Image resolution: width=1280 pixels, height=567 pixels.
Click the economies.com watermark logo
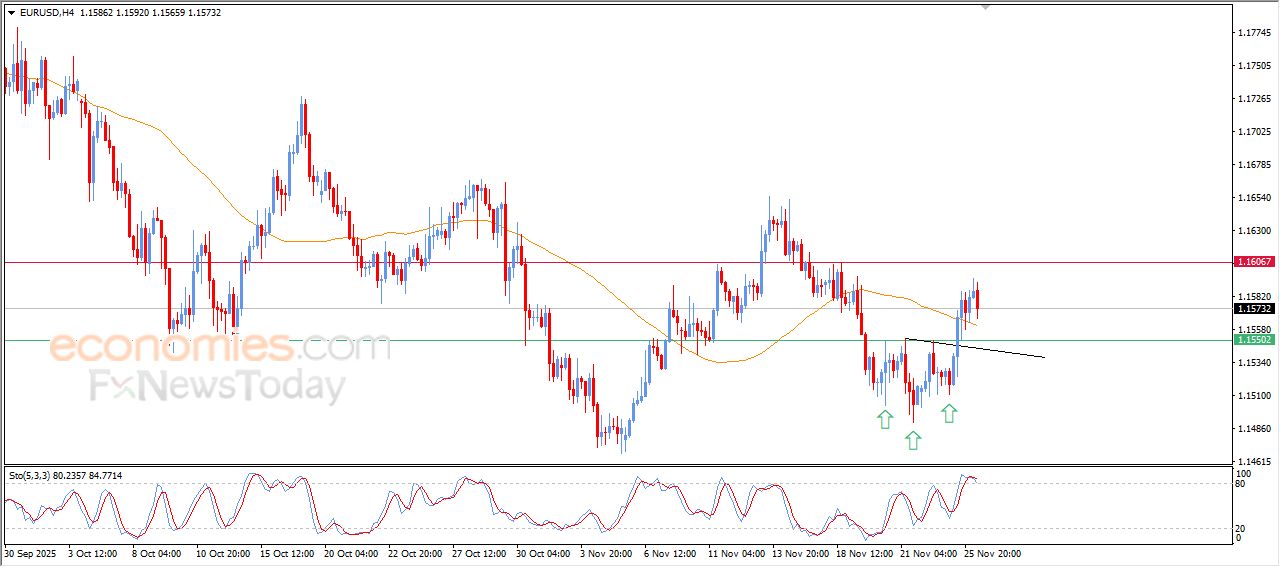[x=220, y=348]
